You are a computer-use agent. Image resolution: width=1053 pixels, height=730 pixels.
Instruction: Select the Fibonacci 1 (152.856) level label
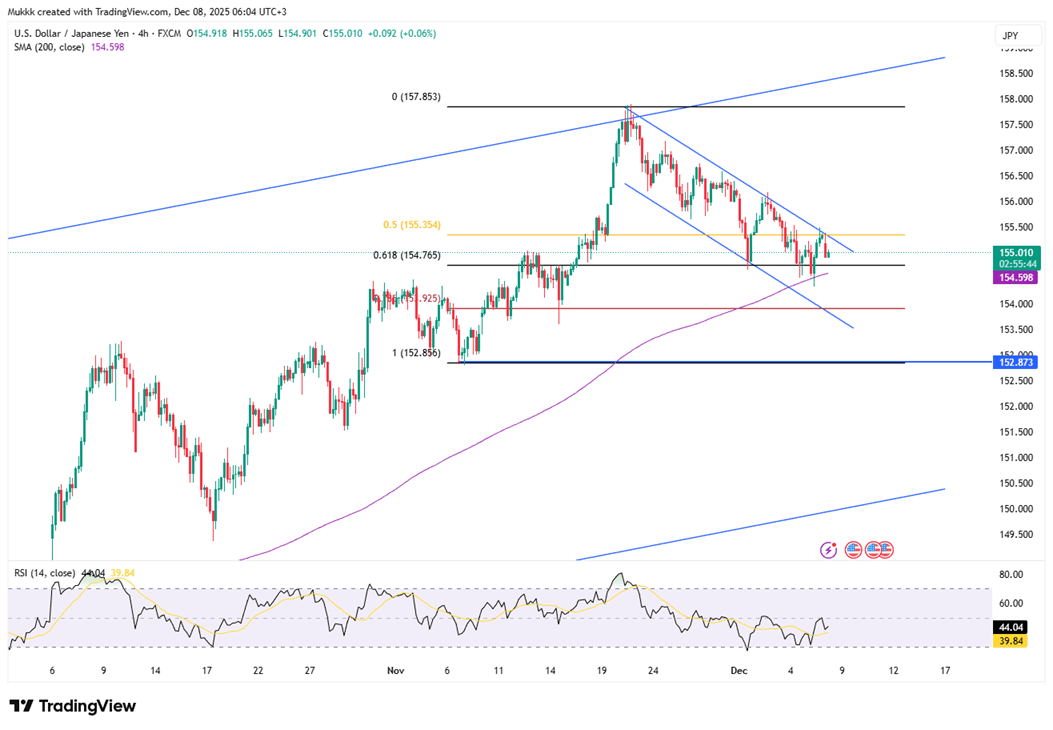coord(415,353)
